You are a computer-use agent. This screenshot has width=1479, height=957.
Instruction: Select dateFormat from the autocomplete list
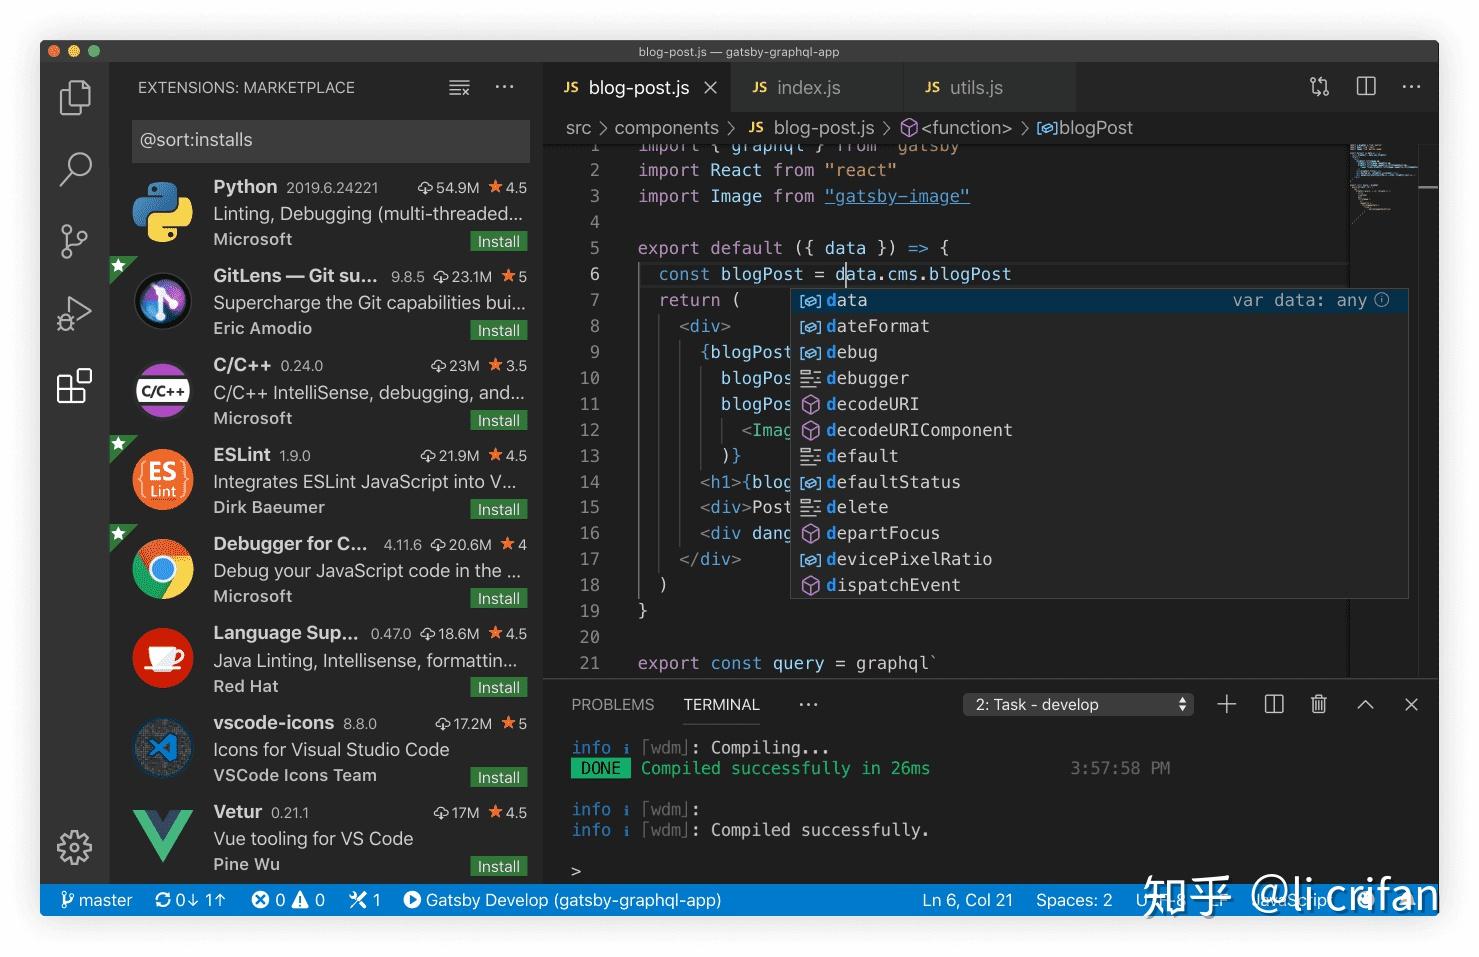pyautogui.click(x=877, y=326)
